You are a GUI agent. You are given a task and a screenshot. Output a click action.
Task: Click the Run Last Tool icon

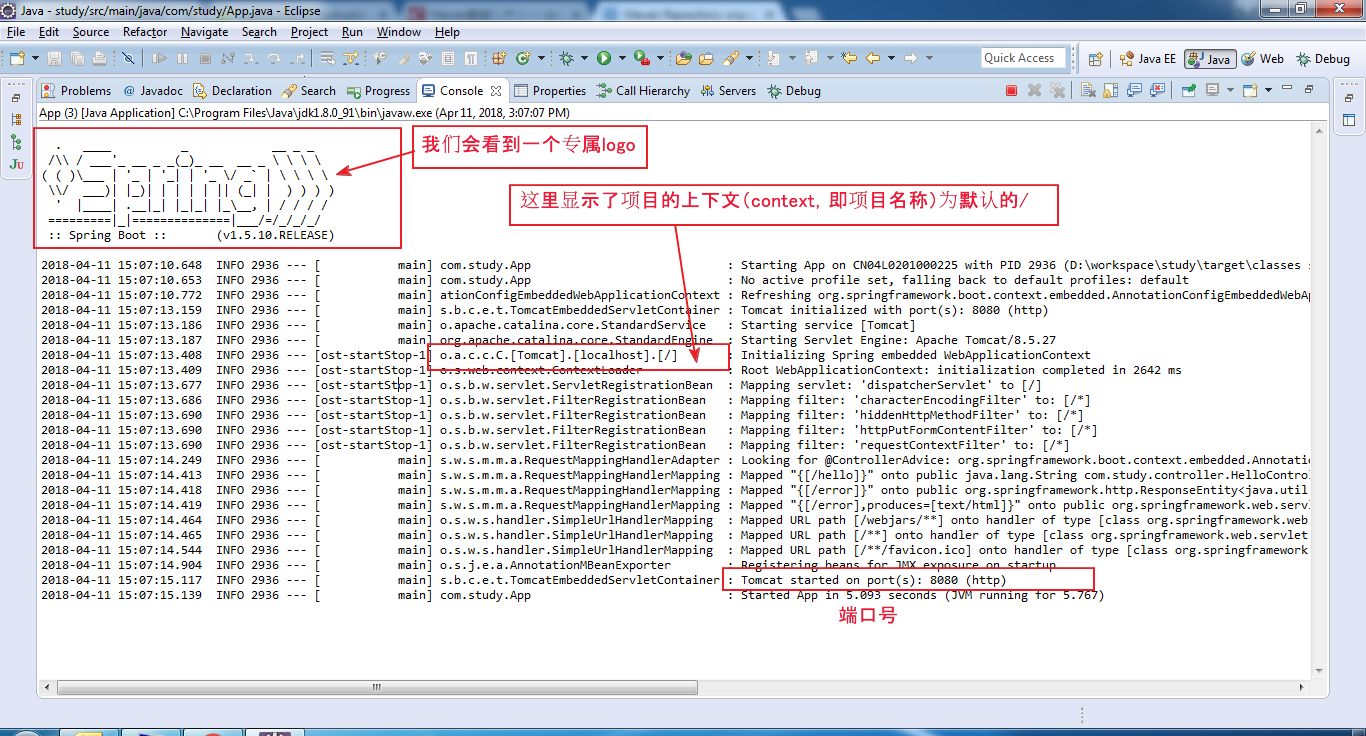[641, 58]
